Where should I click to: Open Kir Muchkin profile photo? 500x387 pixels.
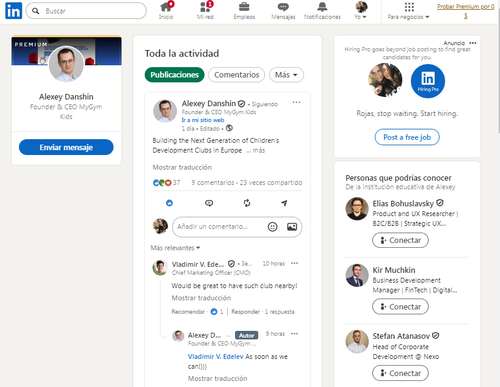pyautogui.click(x=357, y=275)
